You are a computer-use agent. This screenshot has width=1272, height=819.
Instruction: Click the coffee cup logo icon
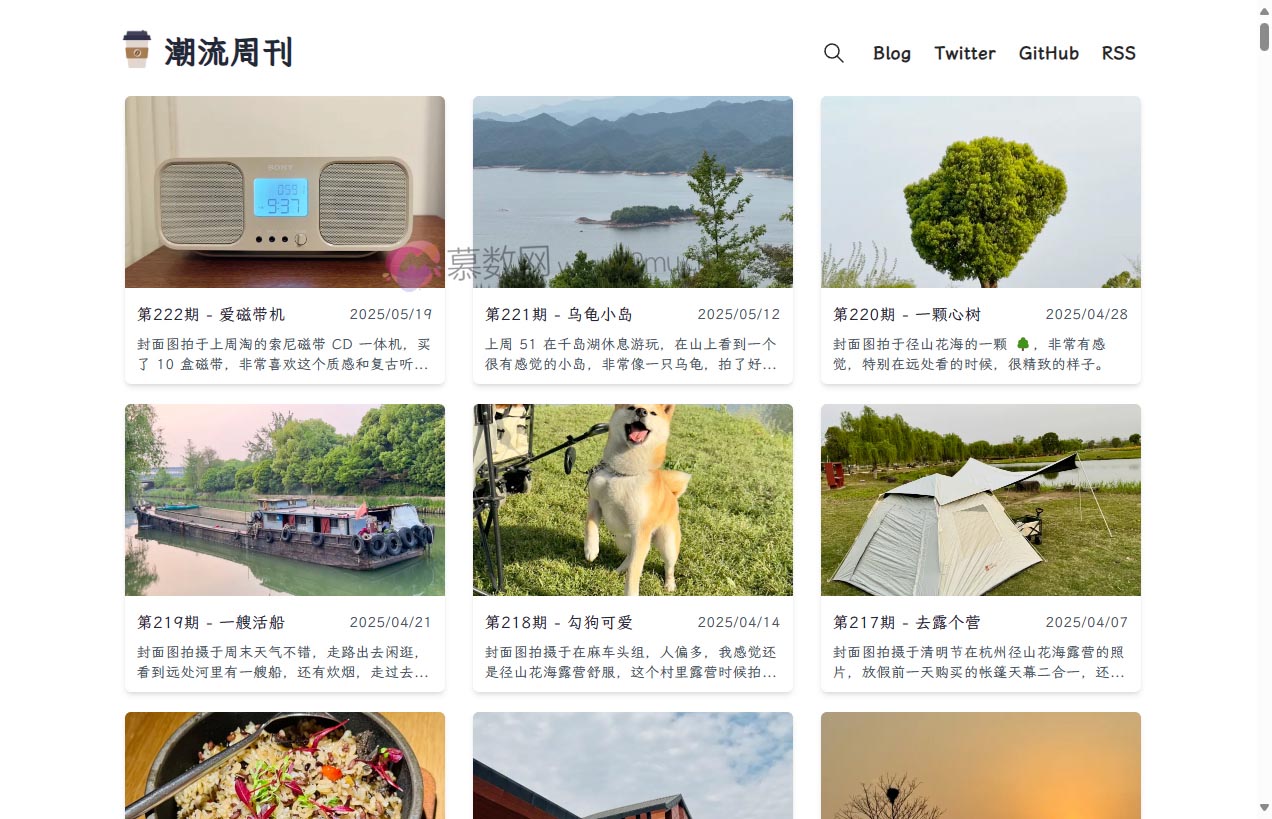(137, 50)
